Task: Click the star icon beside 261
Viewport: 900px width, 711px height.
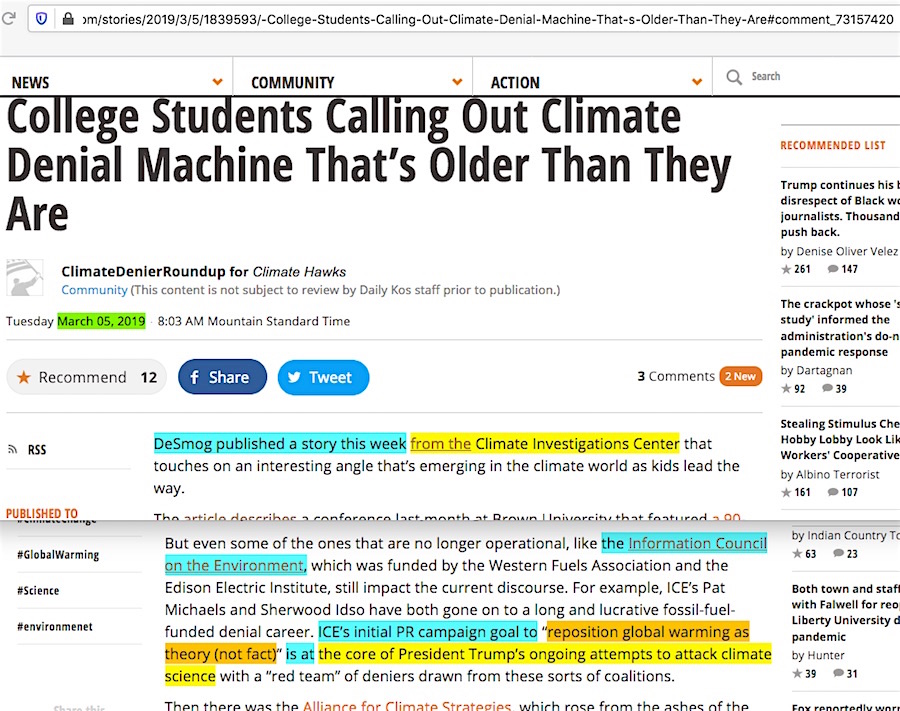Action: point(786,269)
